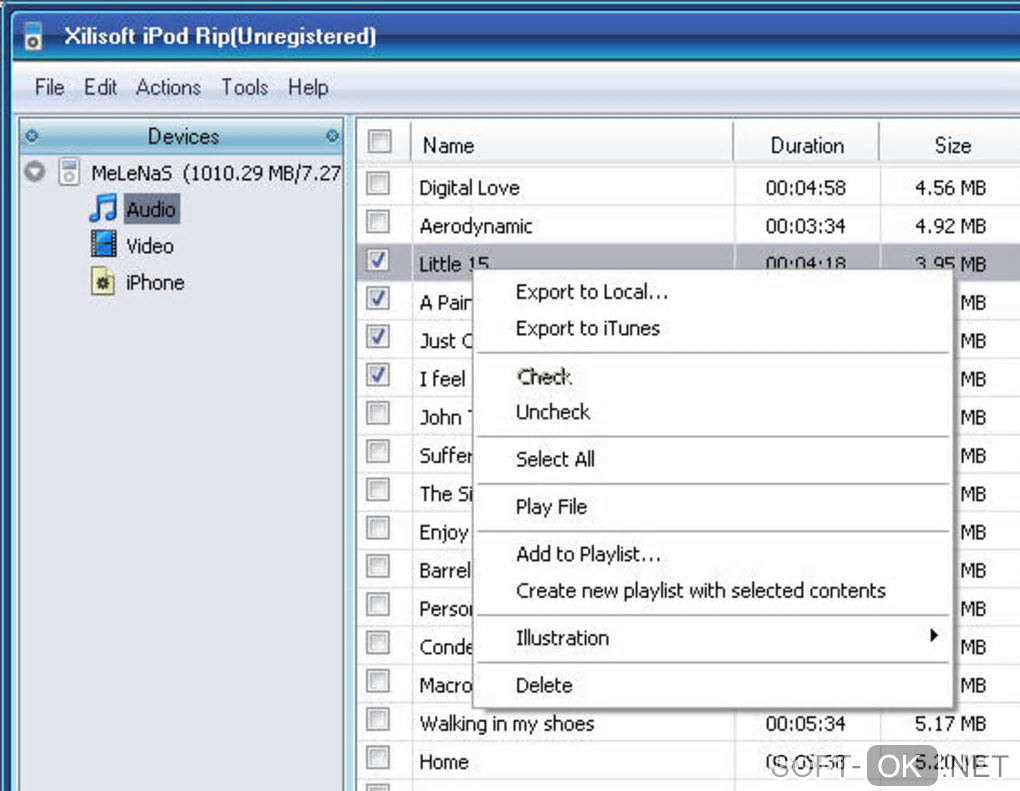Click the MeLeNaS iPod device icon

[69, 172]
